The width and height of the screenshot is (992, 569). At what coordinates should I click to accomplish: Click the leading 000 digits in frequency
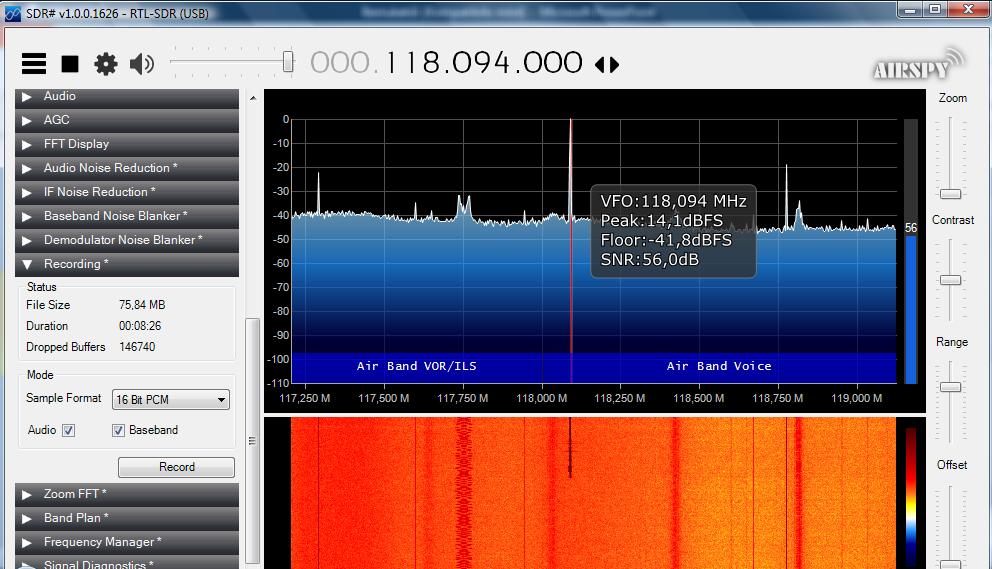[x=340, y=63]
